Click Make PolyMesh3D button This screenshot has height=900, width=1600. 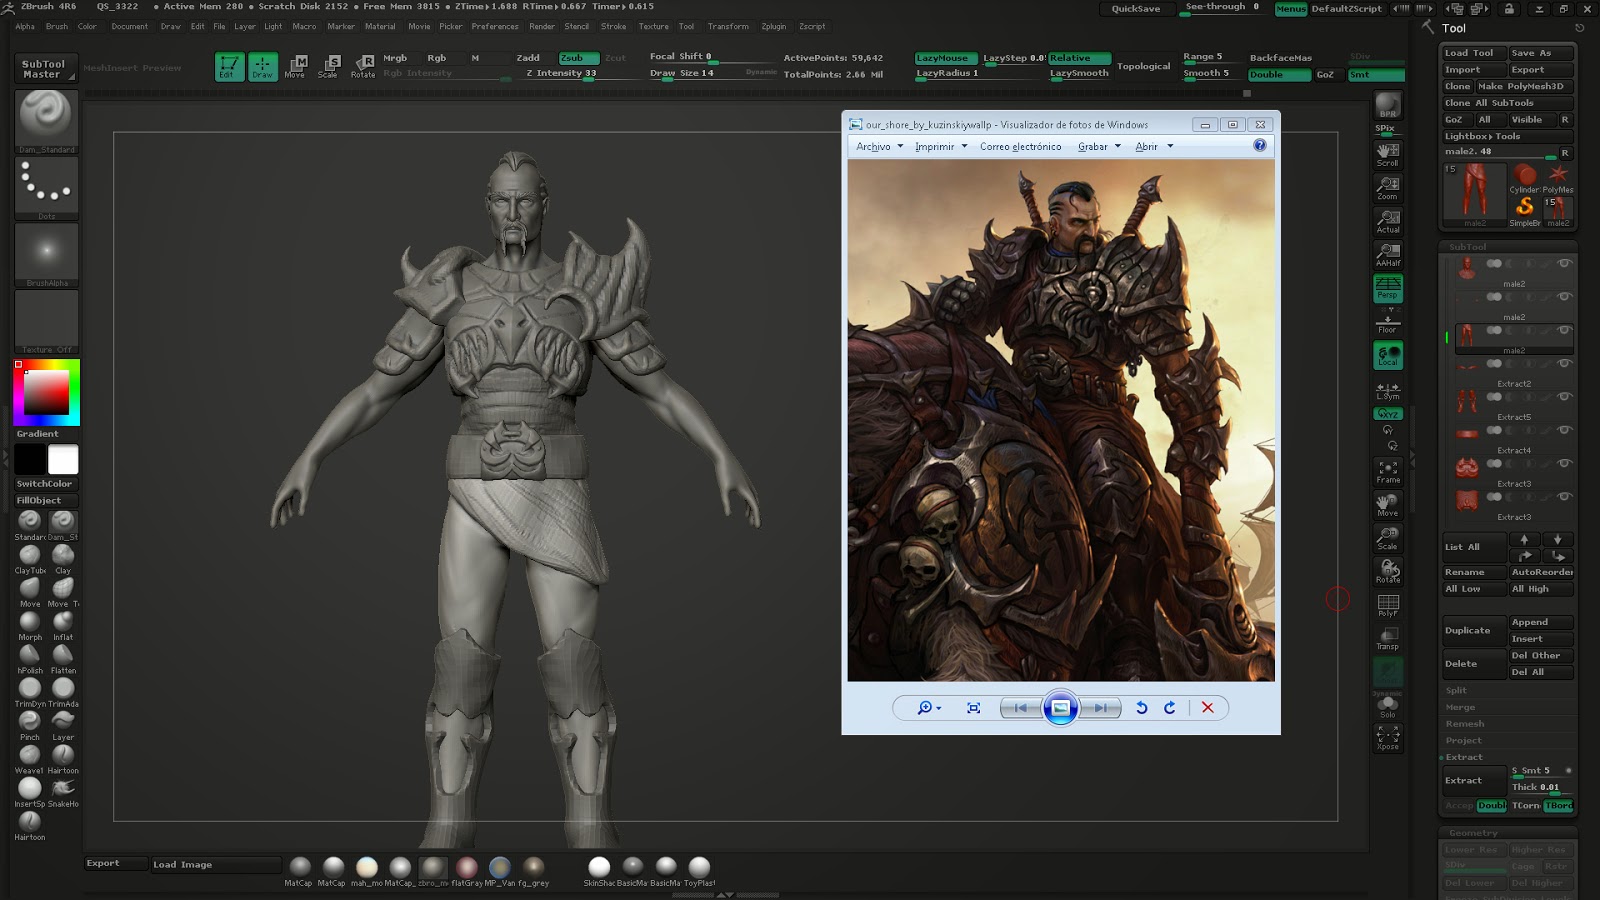point(1524,86)
